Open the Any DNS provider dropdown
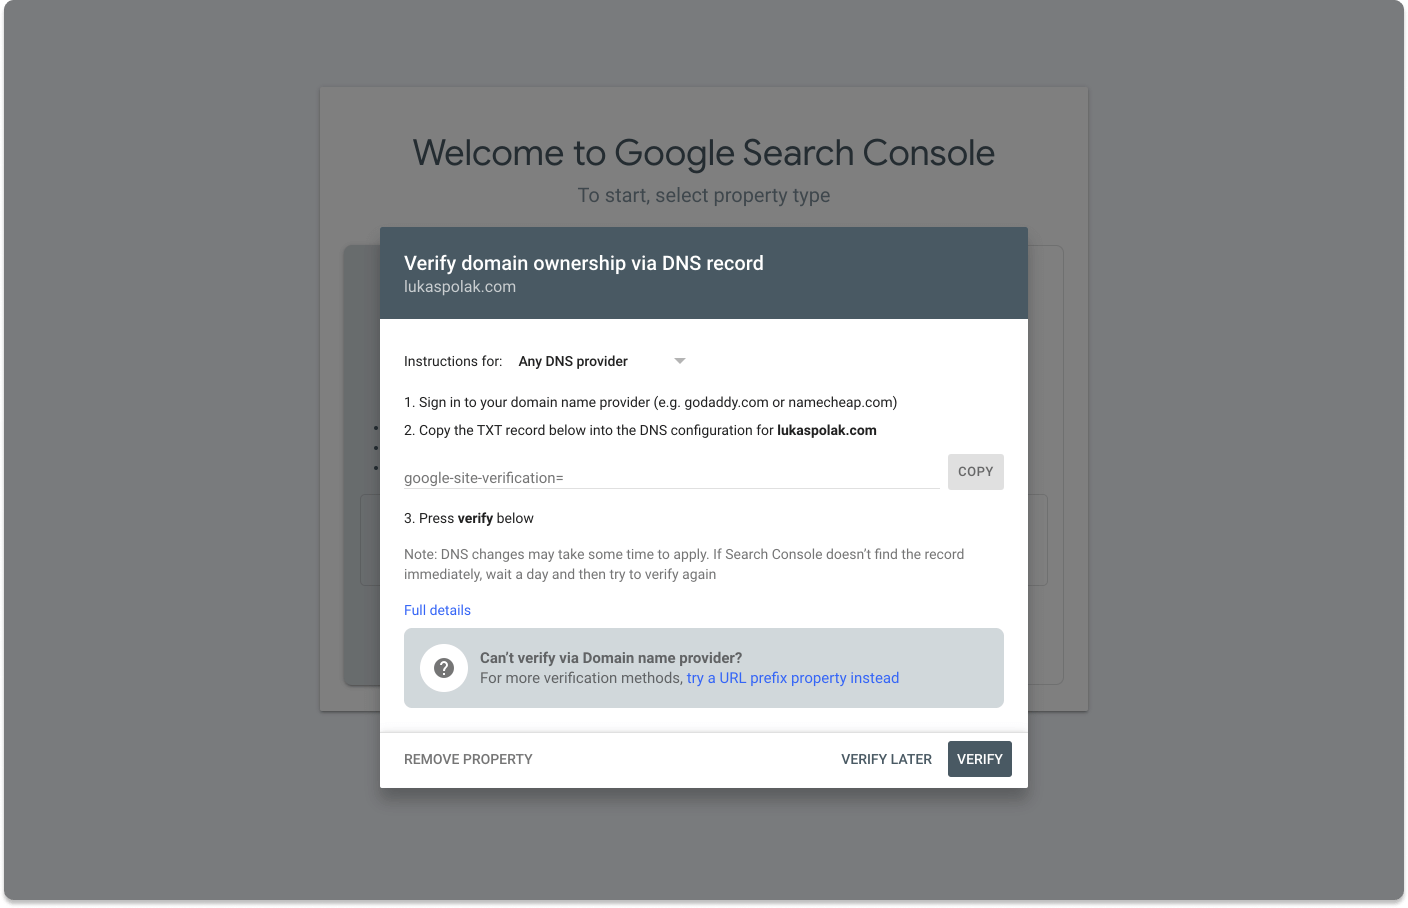 coord(573,361)
